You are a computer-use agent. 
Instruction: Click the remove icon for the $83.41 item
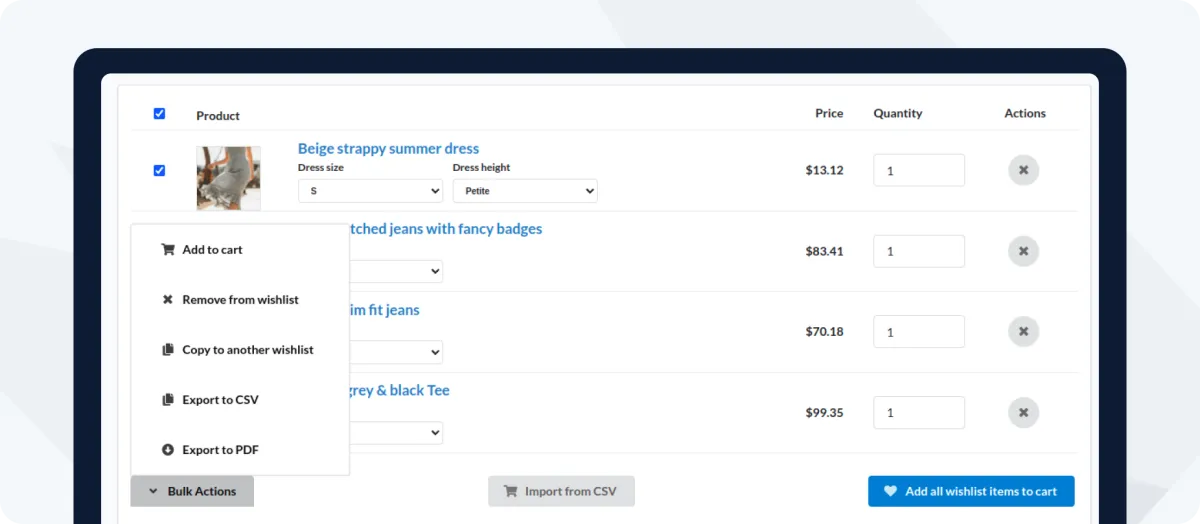pos(1023,251)
